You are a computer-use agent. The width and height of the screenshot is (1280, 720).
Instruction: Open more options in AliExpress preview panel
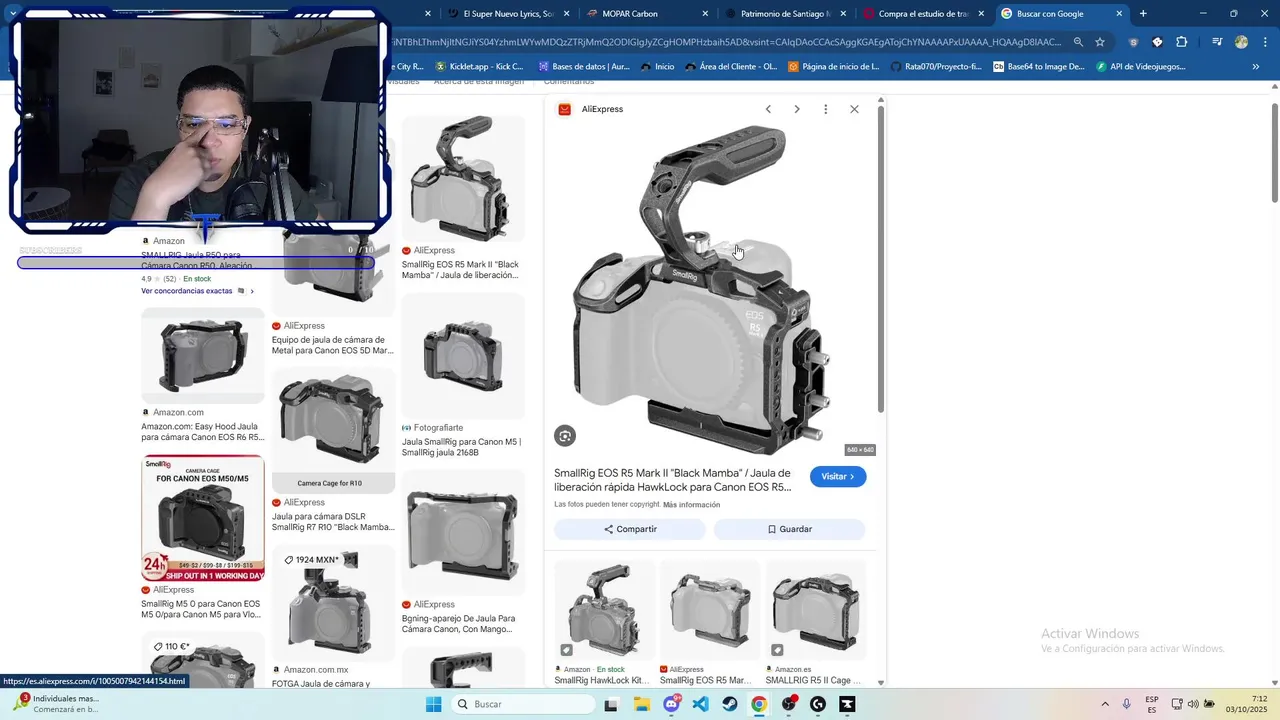(825, 109)
